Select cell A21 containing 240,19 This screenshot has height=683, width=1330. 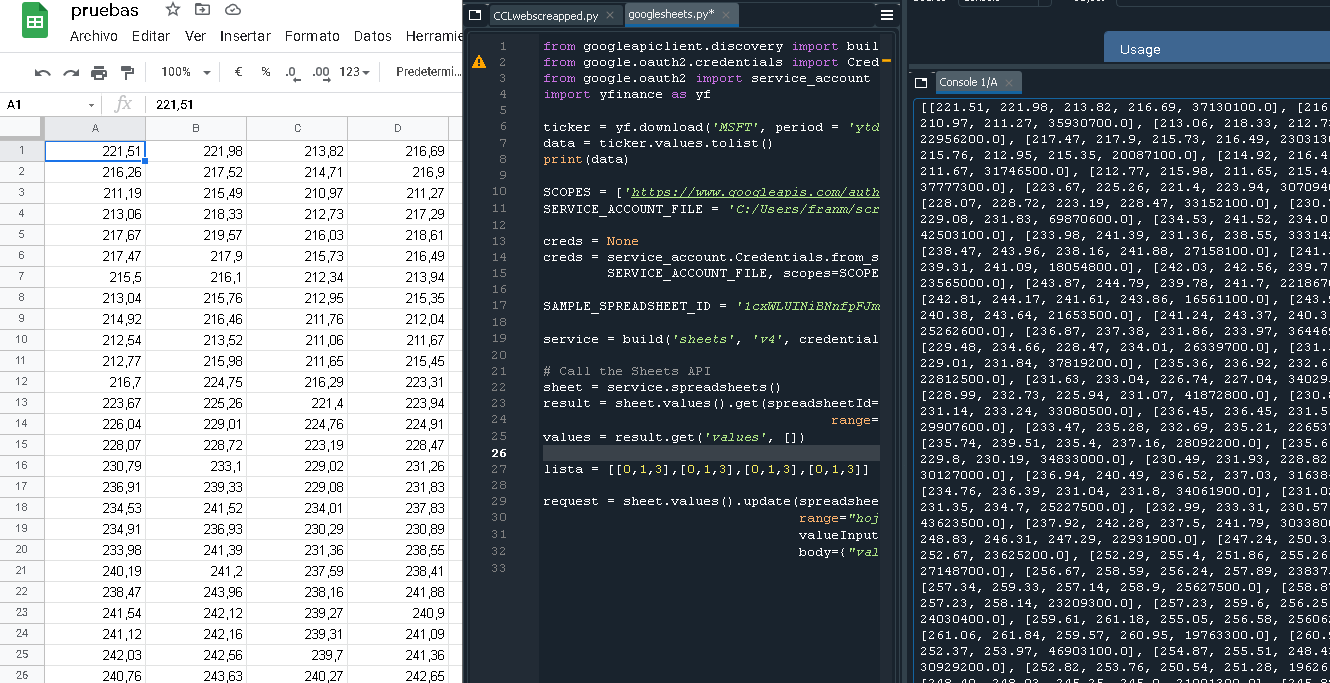click(x=95, y=570)
